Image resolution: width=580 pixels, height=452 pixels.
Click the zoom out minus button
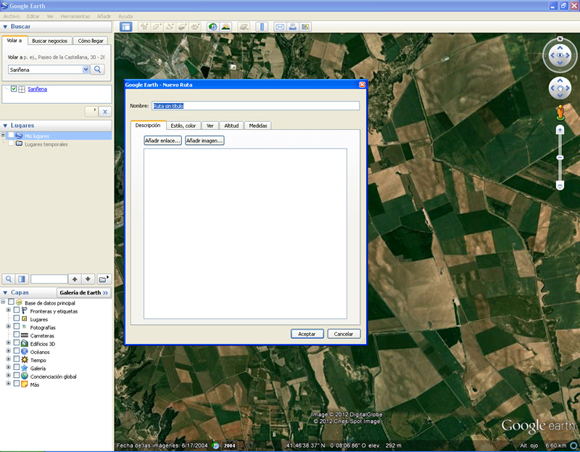560,185
